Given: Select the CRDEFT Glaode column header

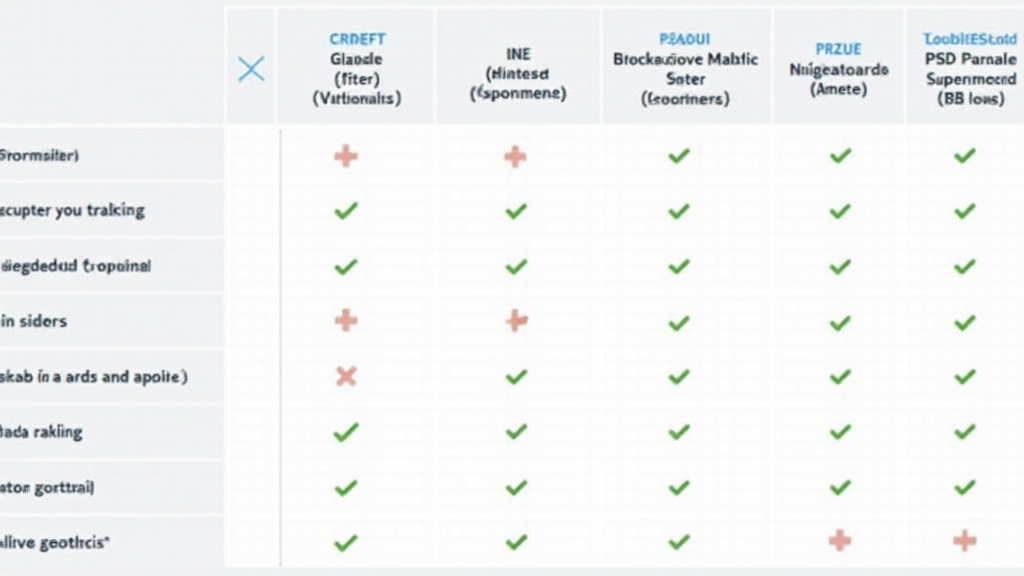Looking at the screenshot, I should click(x=357, y=69).
